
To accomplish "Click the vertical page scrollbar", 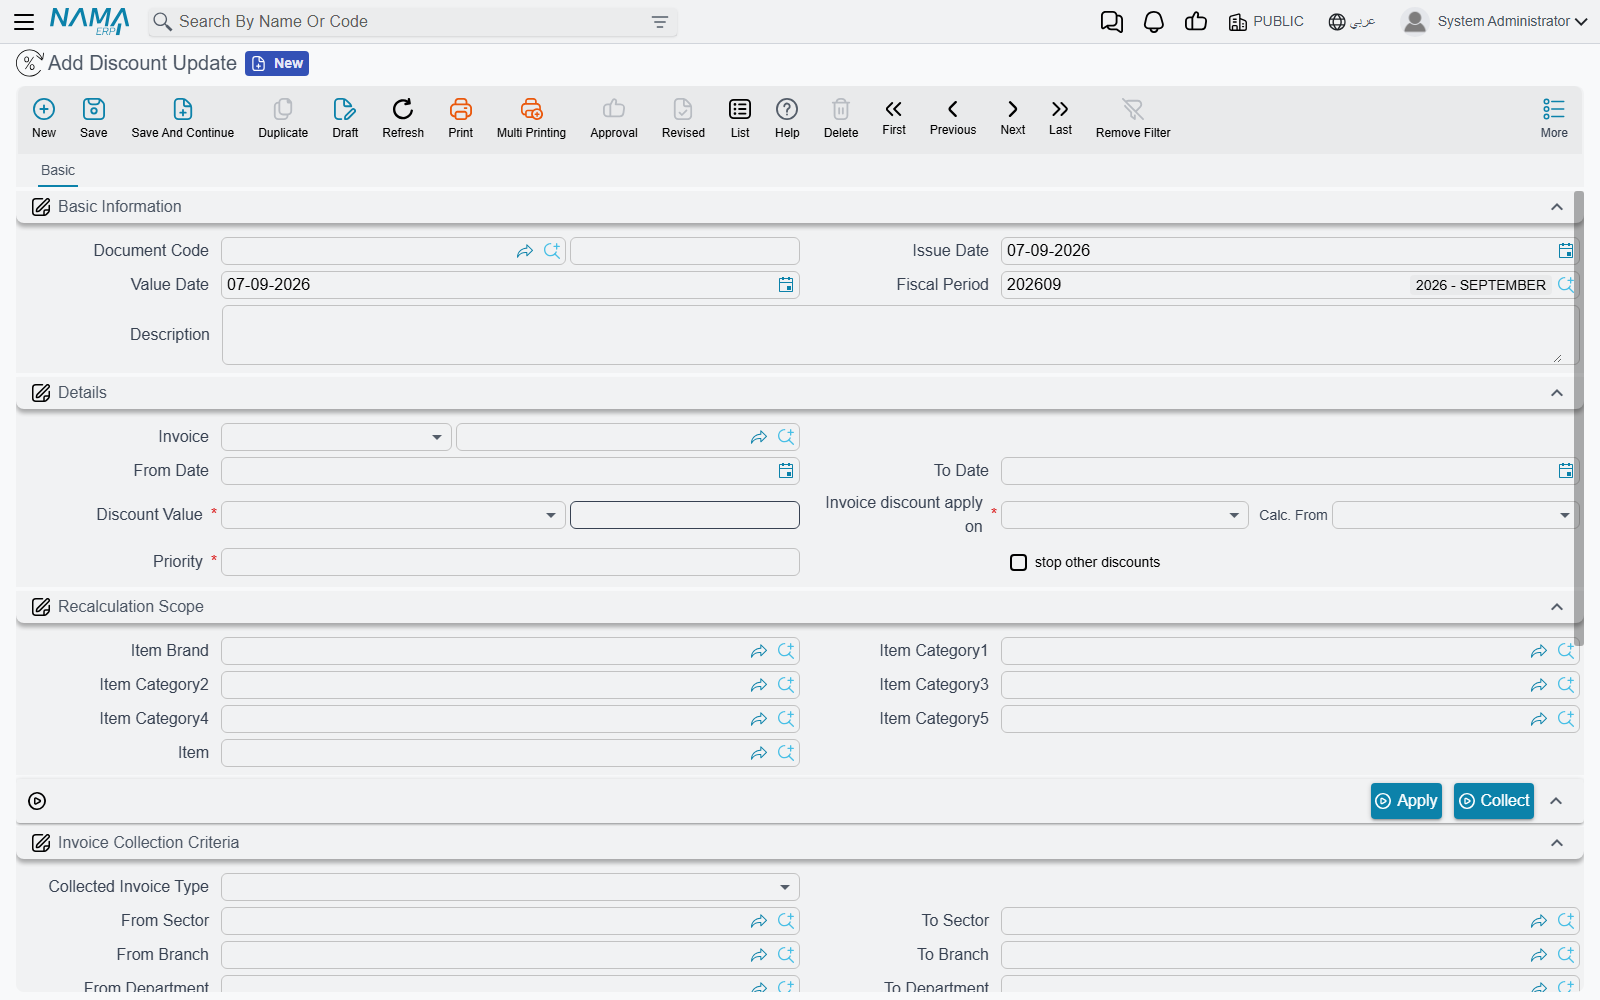I will pyautogui.click(x=1579, y=418).
